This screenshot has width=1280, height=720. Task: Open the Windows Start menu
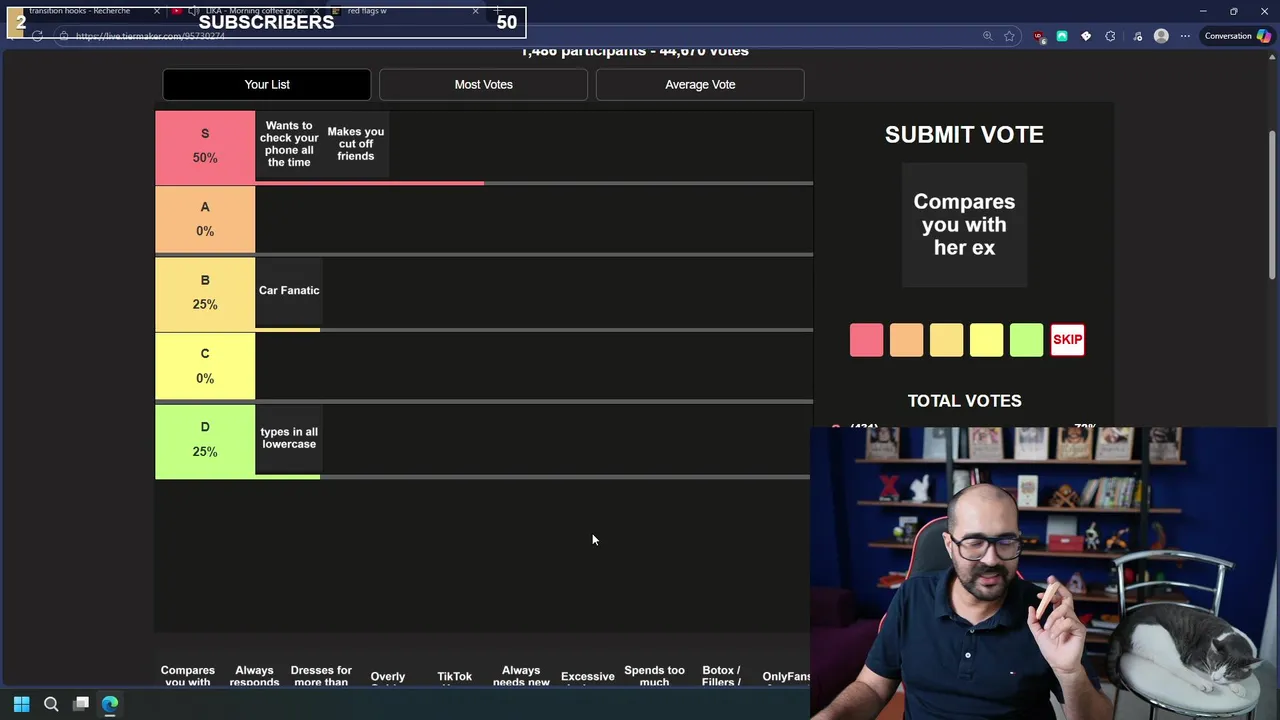click(x=21, y=704)
